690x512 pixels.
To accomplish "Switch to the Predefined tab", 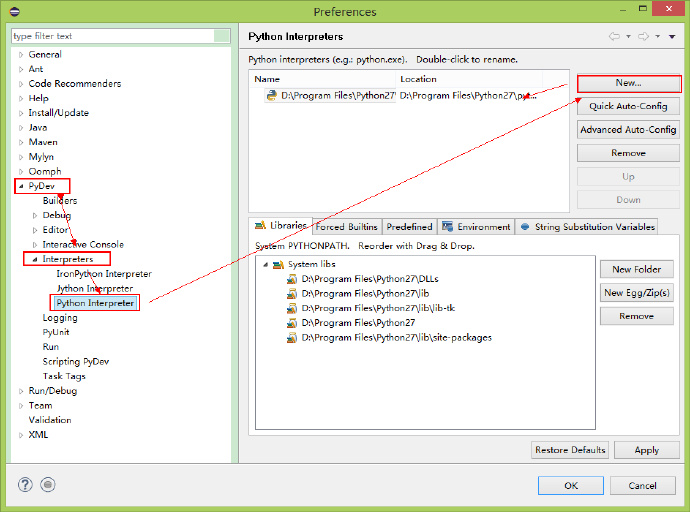I will 409,227.
